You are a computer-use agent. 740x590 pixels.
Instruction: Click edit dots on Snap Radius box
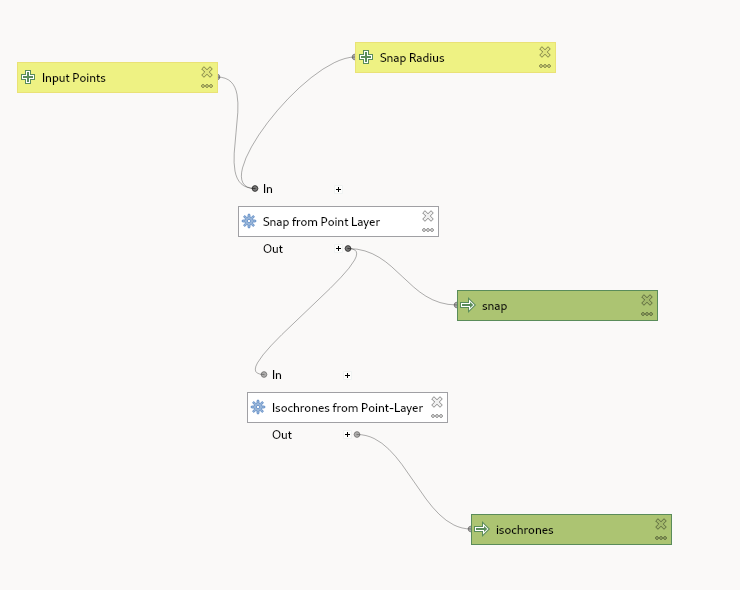click(545, 66)
